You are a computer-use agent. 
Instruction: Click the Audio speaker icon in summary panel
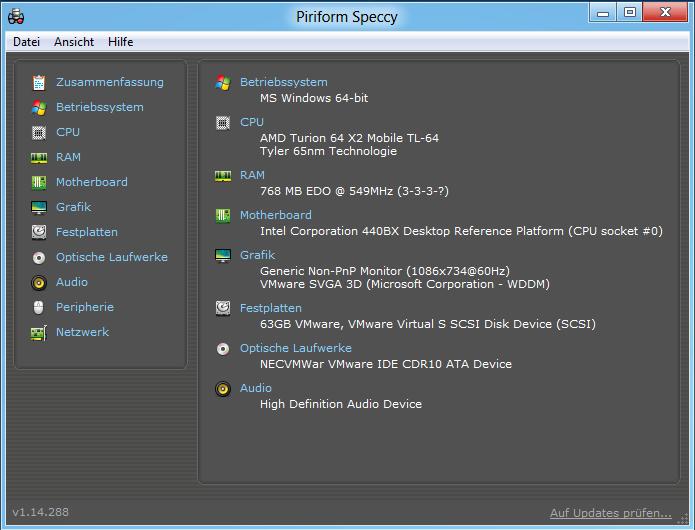click(x=223, y=389)
